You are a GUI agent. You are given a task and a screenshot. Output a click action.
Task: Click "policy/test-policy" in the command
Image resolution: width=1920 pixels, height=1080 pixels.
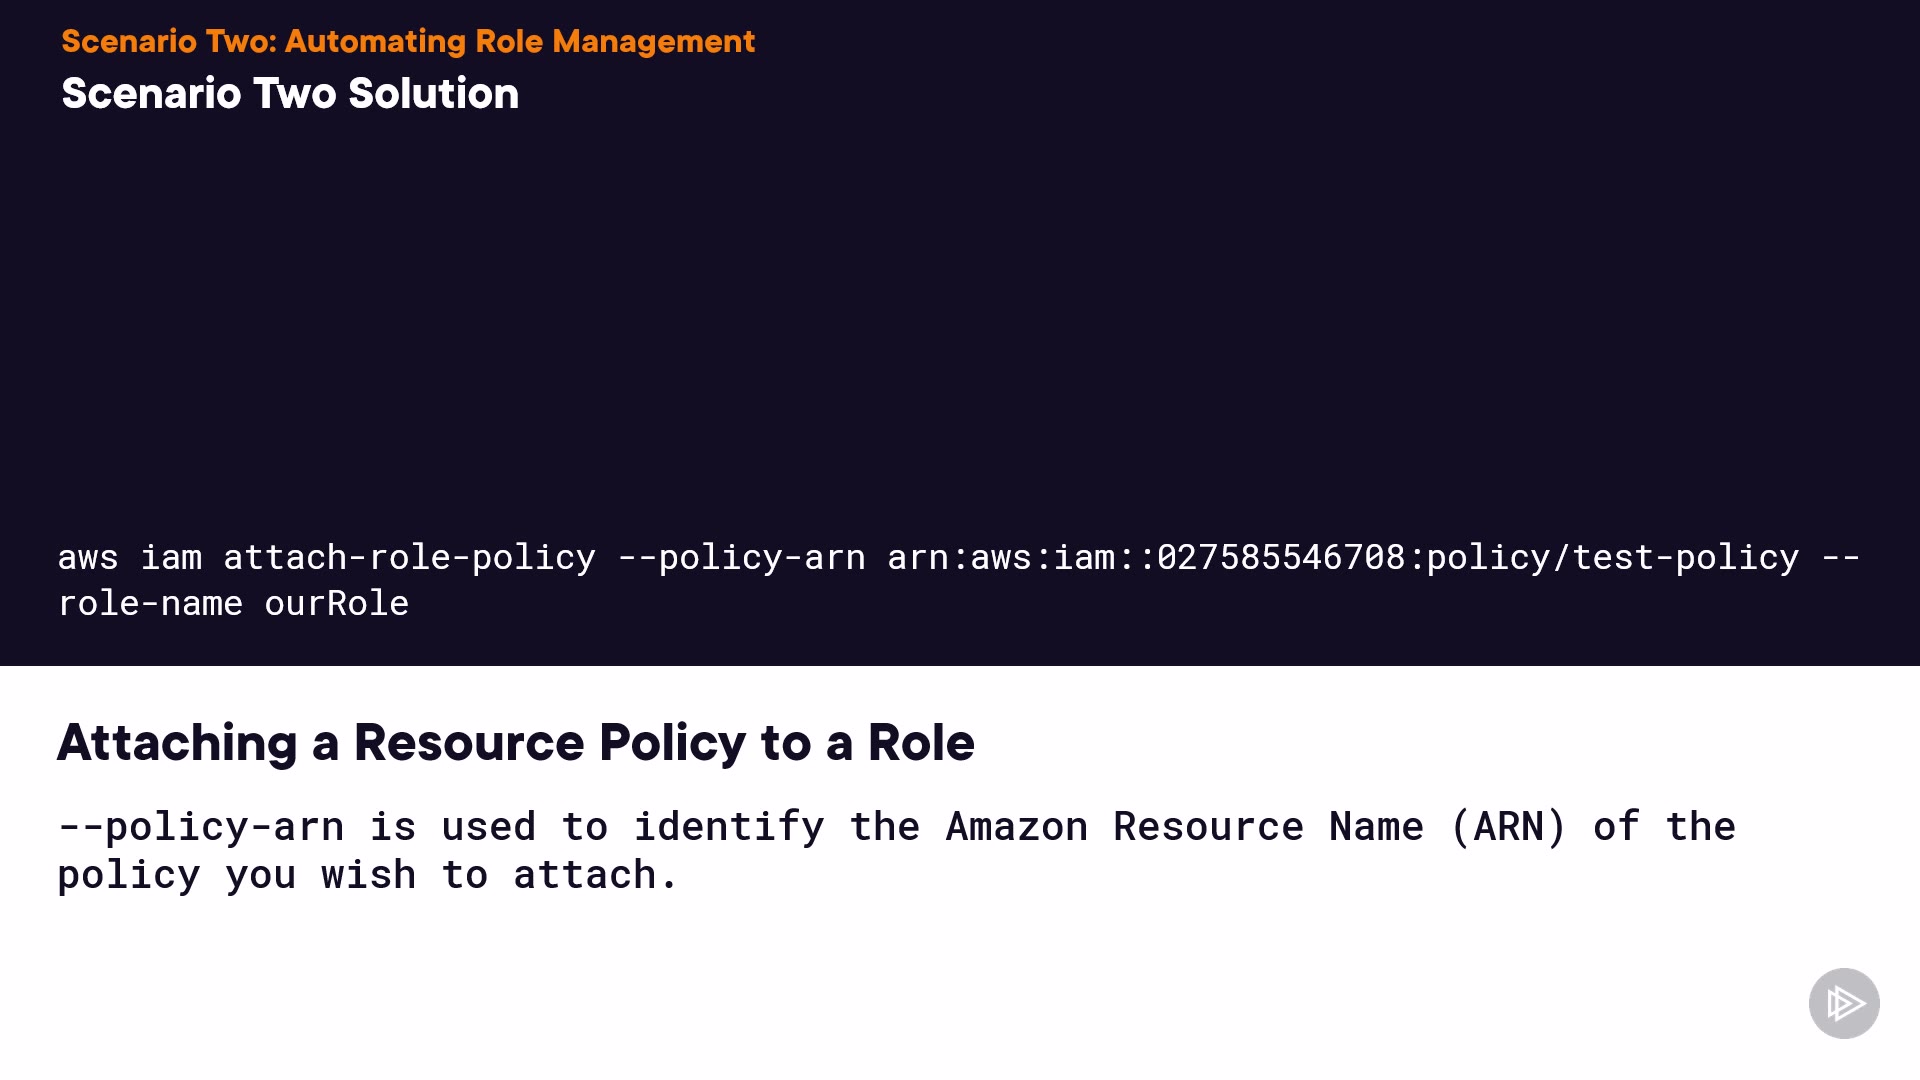1612,557
